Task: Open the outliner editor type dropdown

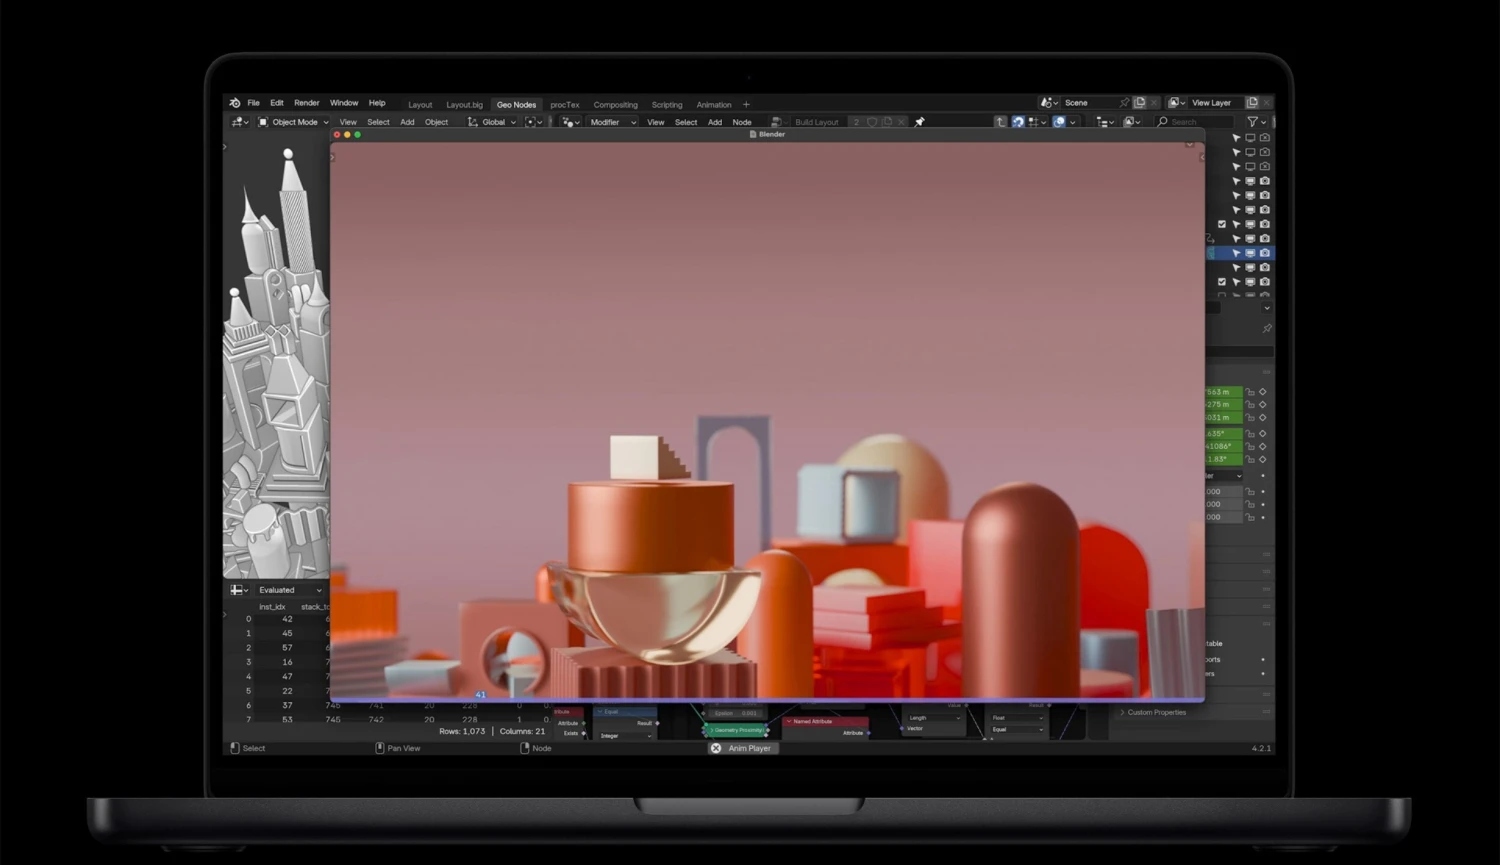Action: (x=1105, y=122)
